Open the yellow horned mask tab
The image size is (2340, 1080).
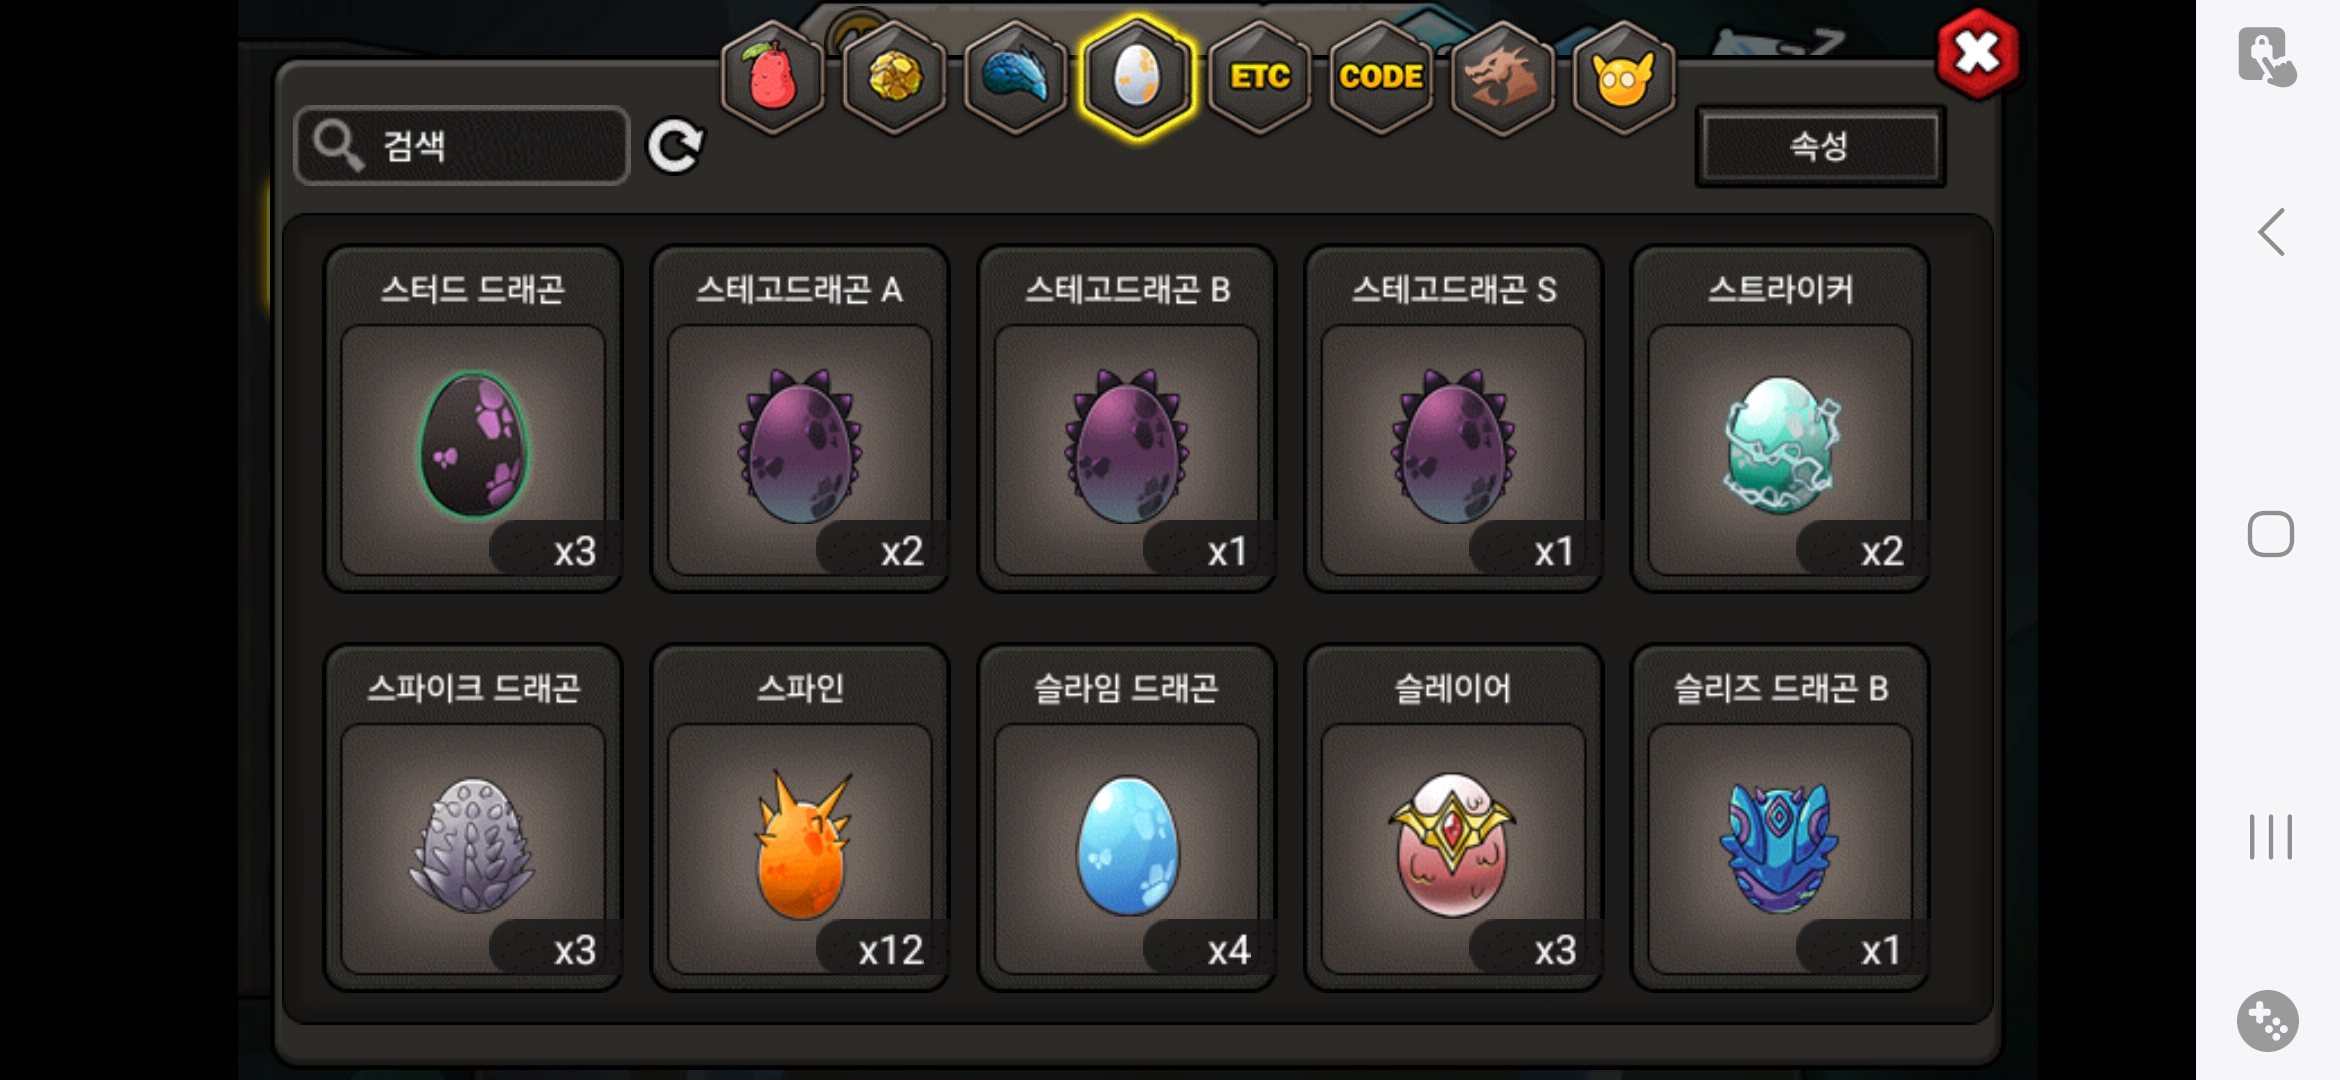click(x=1623, y=78)
